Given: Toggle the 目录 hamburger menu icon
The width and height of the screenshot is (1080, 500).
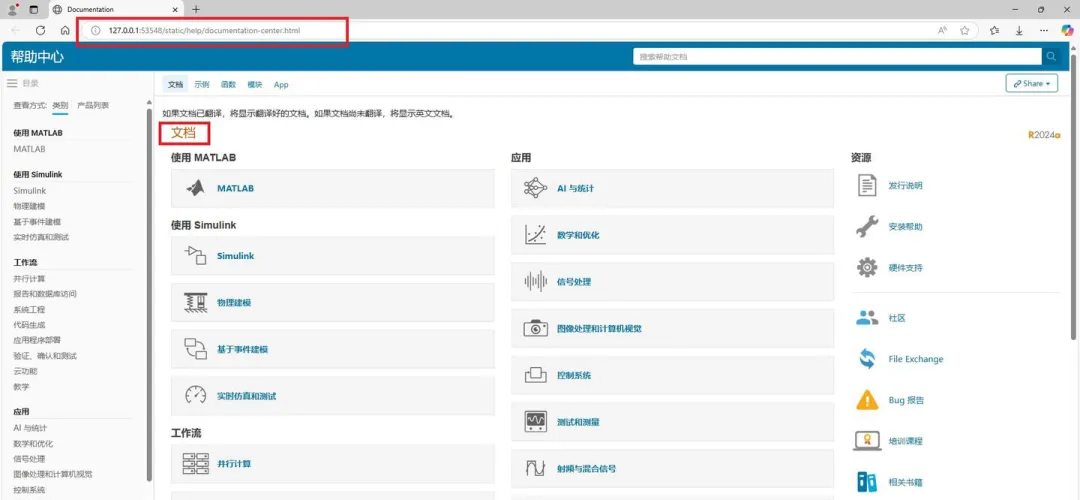Looking at the screenshot, I should (x=12, y=83).
